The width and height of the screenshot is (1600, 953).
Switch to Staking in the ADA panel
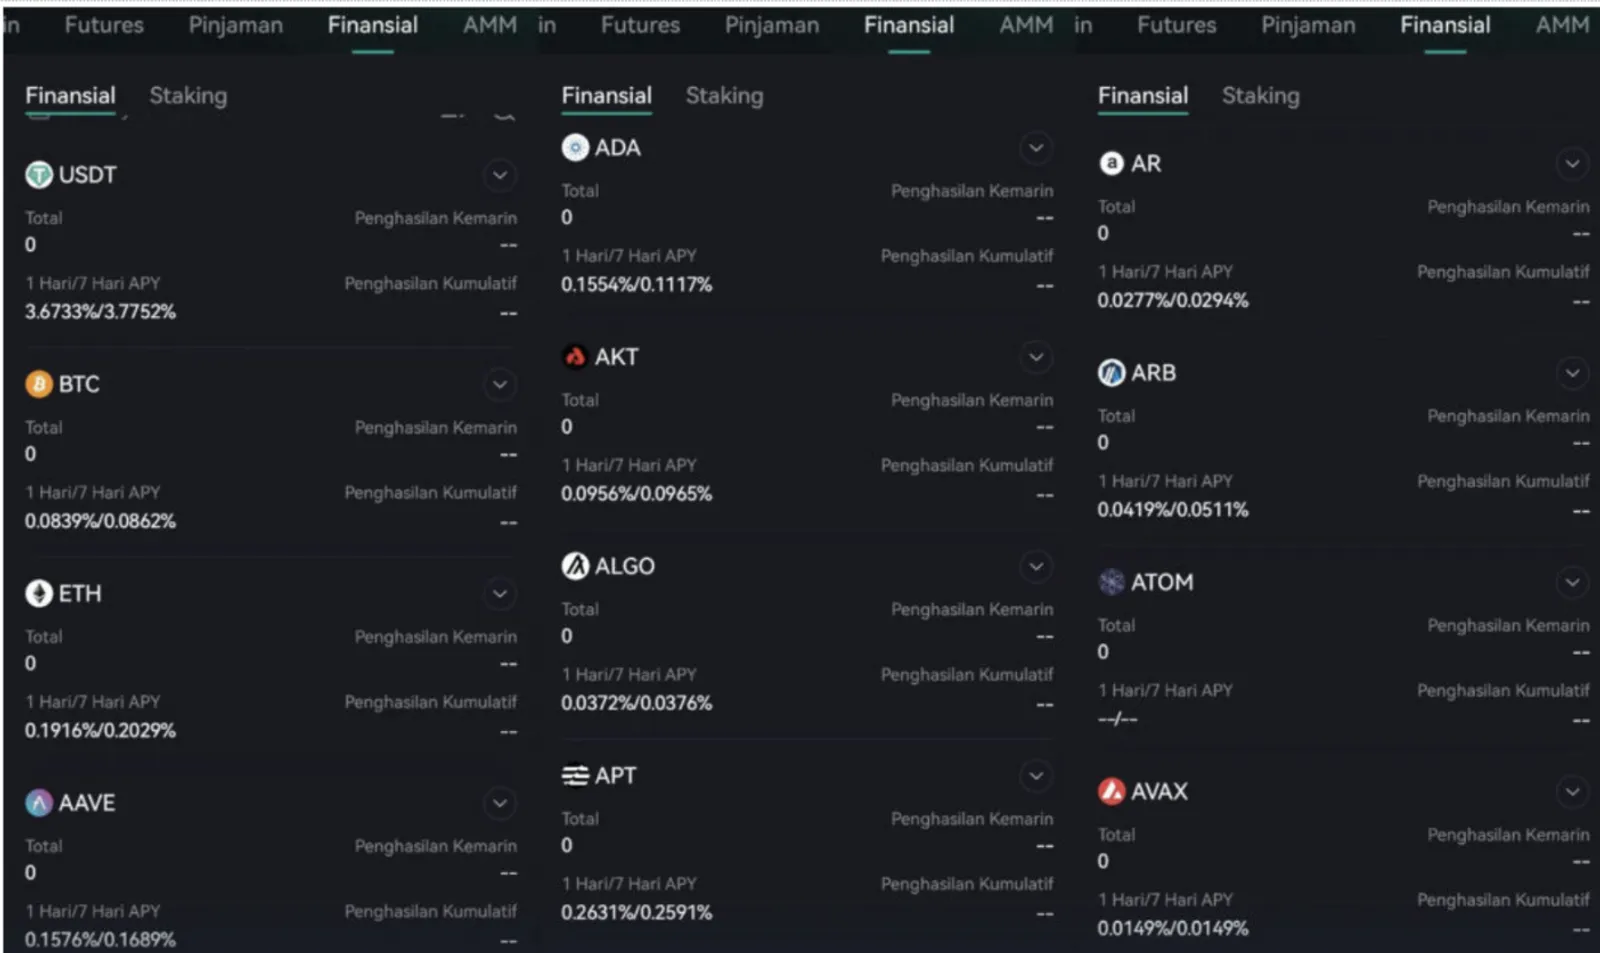tap(725, 96)
